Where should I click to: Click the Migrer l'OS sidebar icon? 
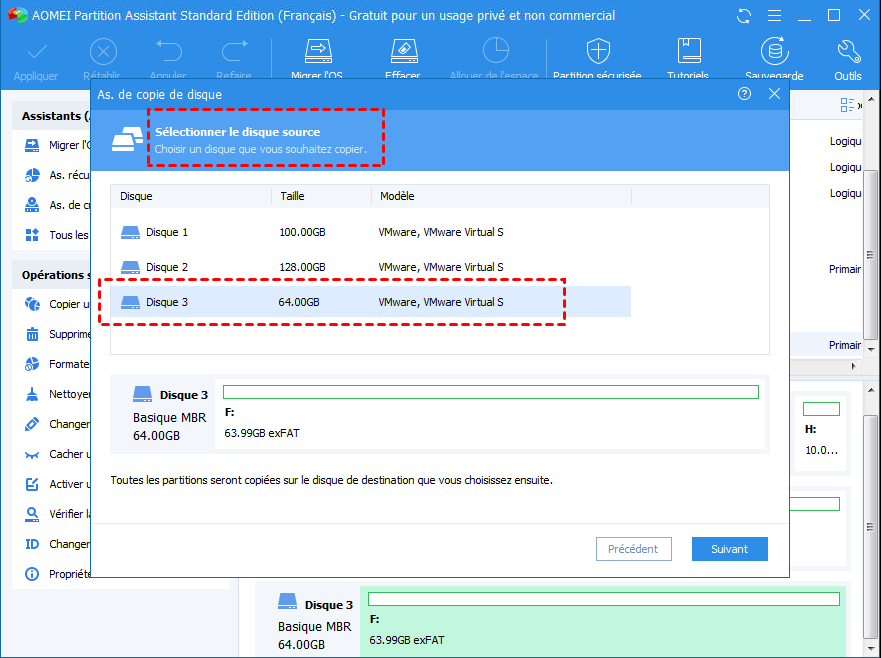(x=32, y=145)
